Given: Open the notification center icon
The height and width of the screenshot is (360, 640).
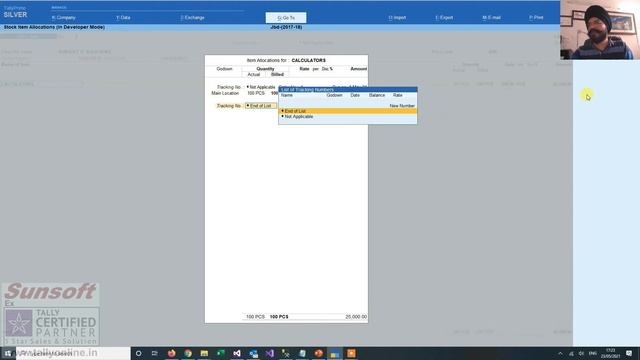Looking at the screenshot, I should click(629, 353).
